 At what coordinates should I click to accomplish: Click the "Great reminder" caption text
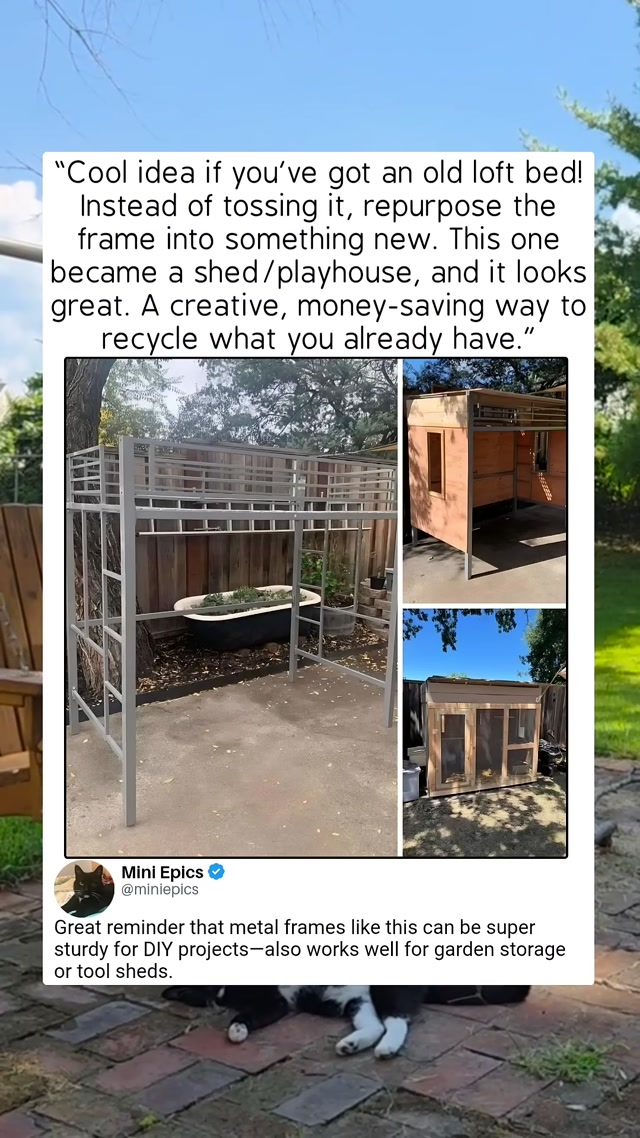pos(310,949)
